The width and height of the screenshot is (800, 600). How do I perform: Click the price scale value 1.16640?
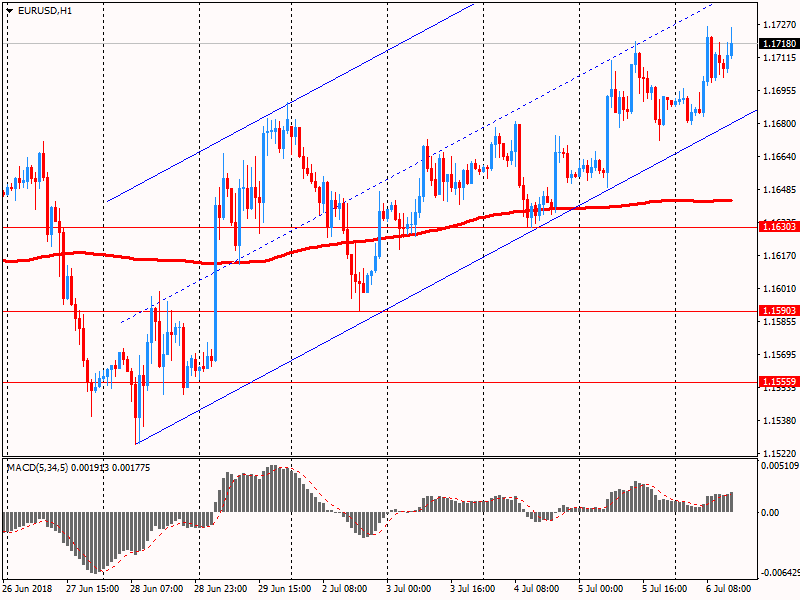780,157
